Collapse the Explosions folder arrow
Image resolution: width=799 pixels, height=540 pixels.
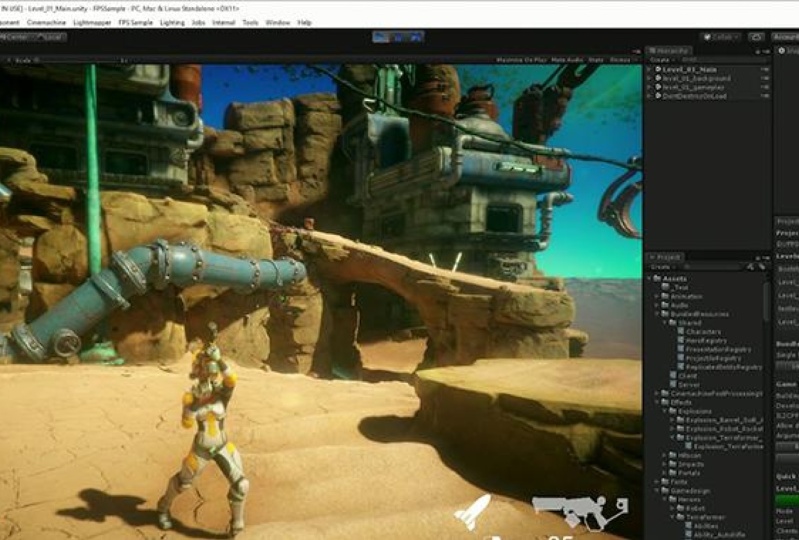[665, 411]
